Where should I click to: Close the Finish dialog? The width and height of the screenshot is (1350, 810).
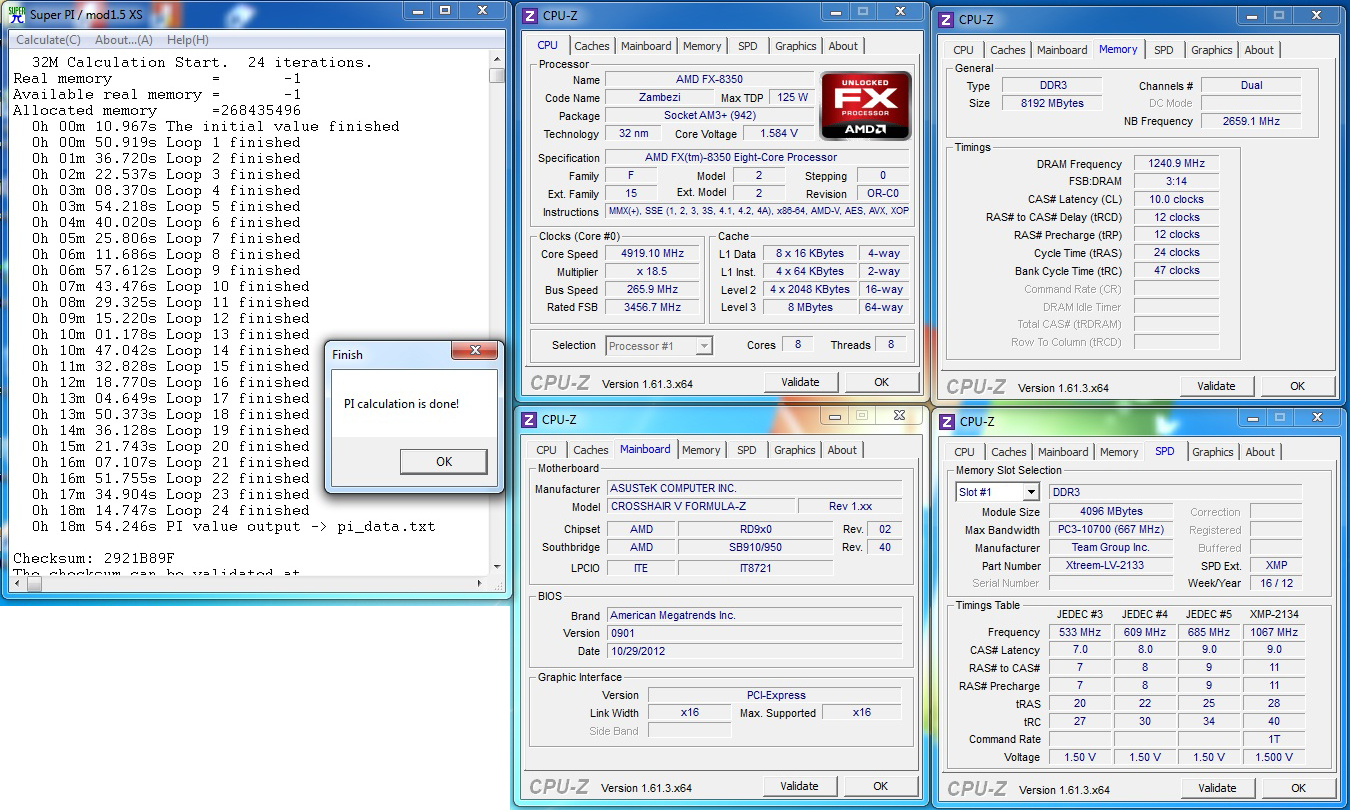[474, 351]
